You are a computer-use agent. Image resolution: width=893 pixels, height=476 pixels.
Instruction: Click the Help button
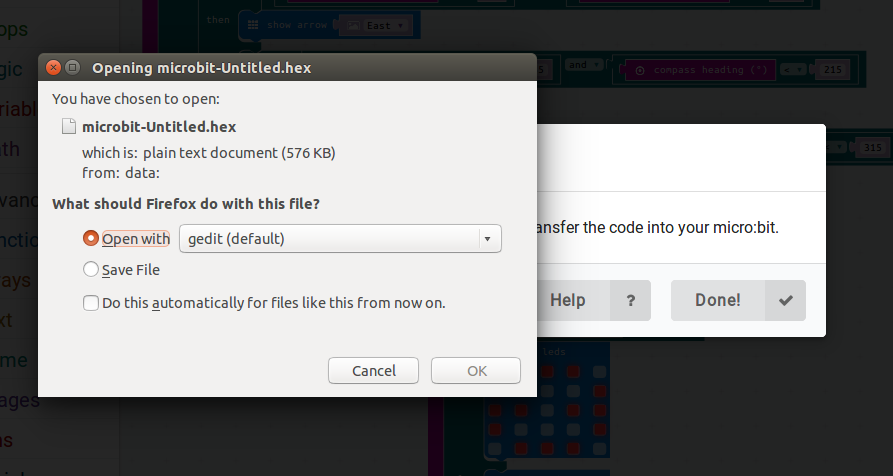(x=593, y=300)
